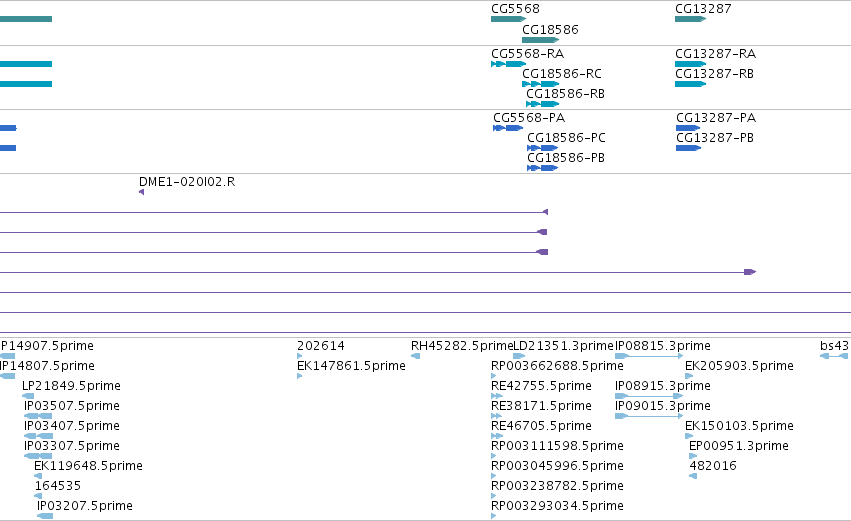Select the EP00951.3prime label
Viewport: 851px width, 521px height.
[739, 446]
